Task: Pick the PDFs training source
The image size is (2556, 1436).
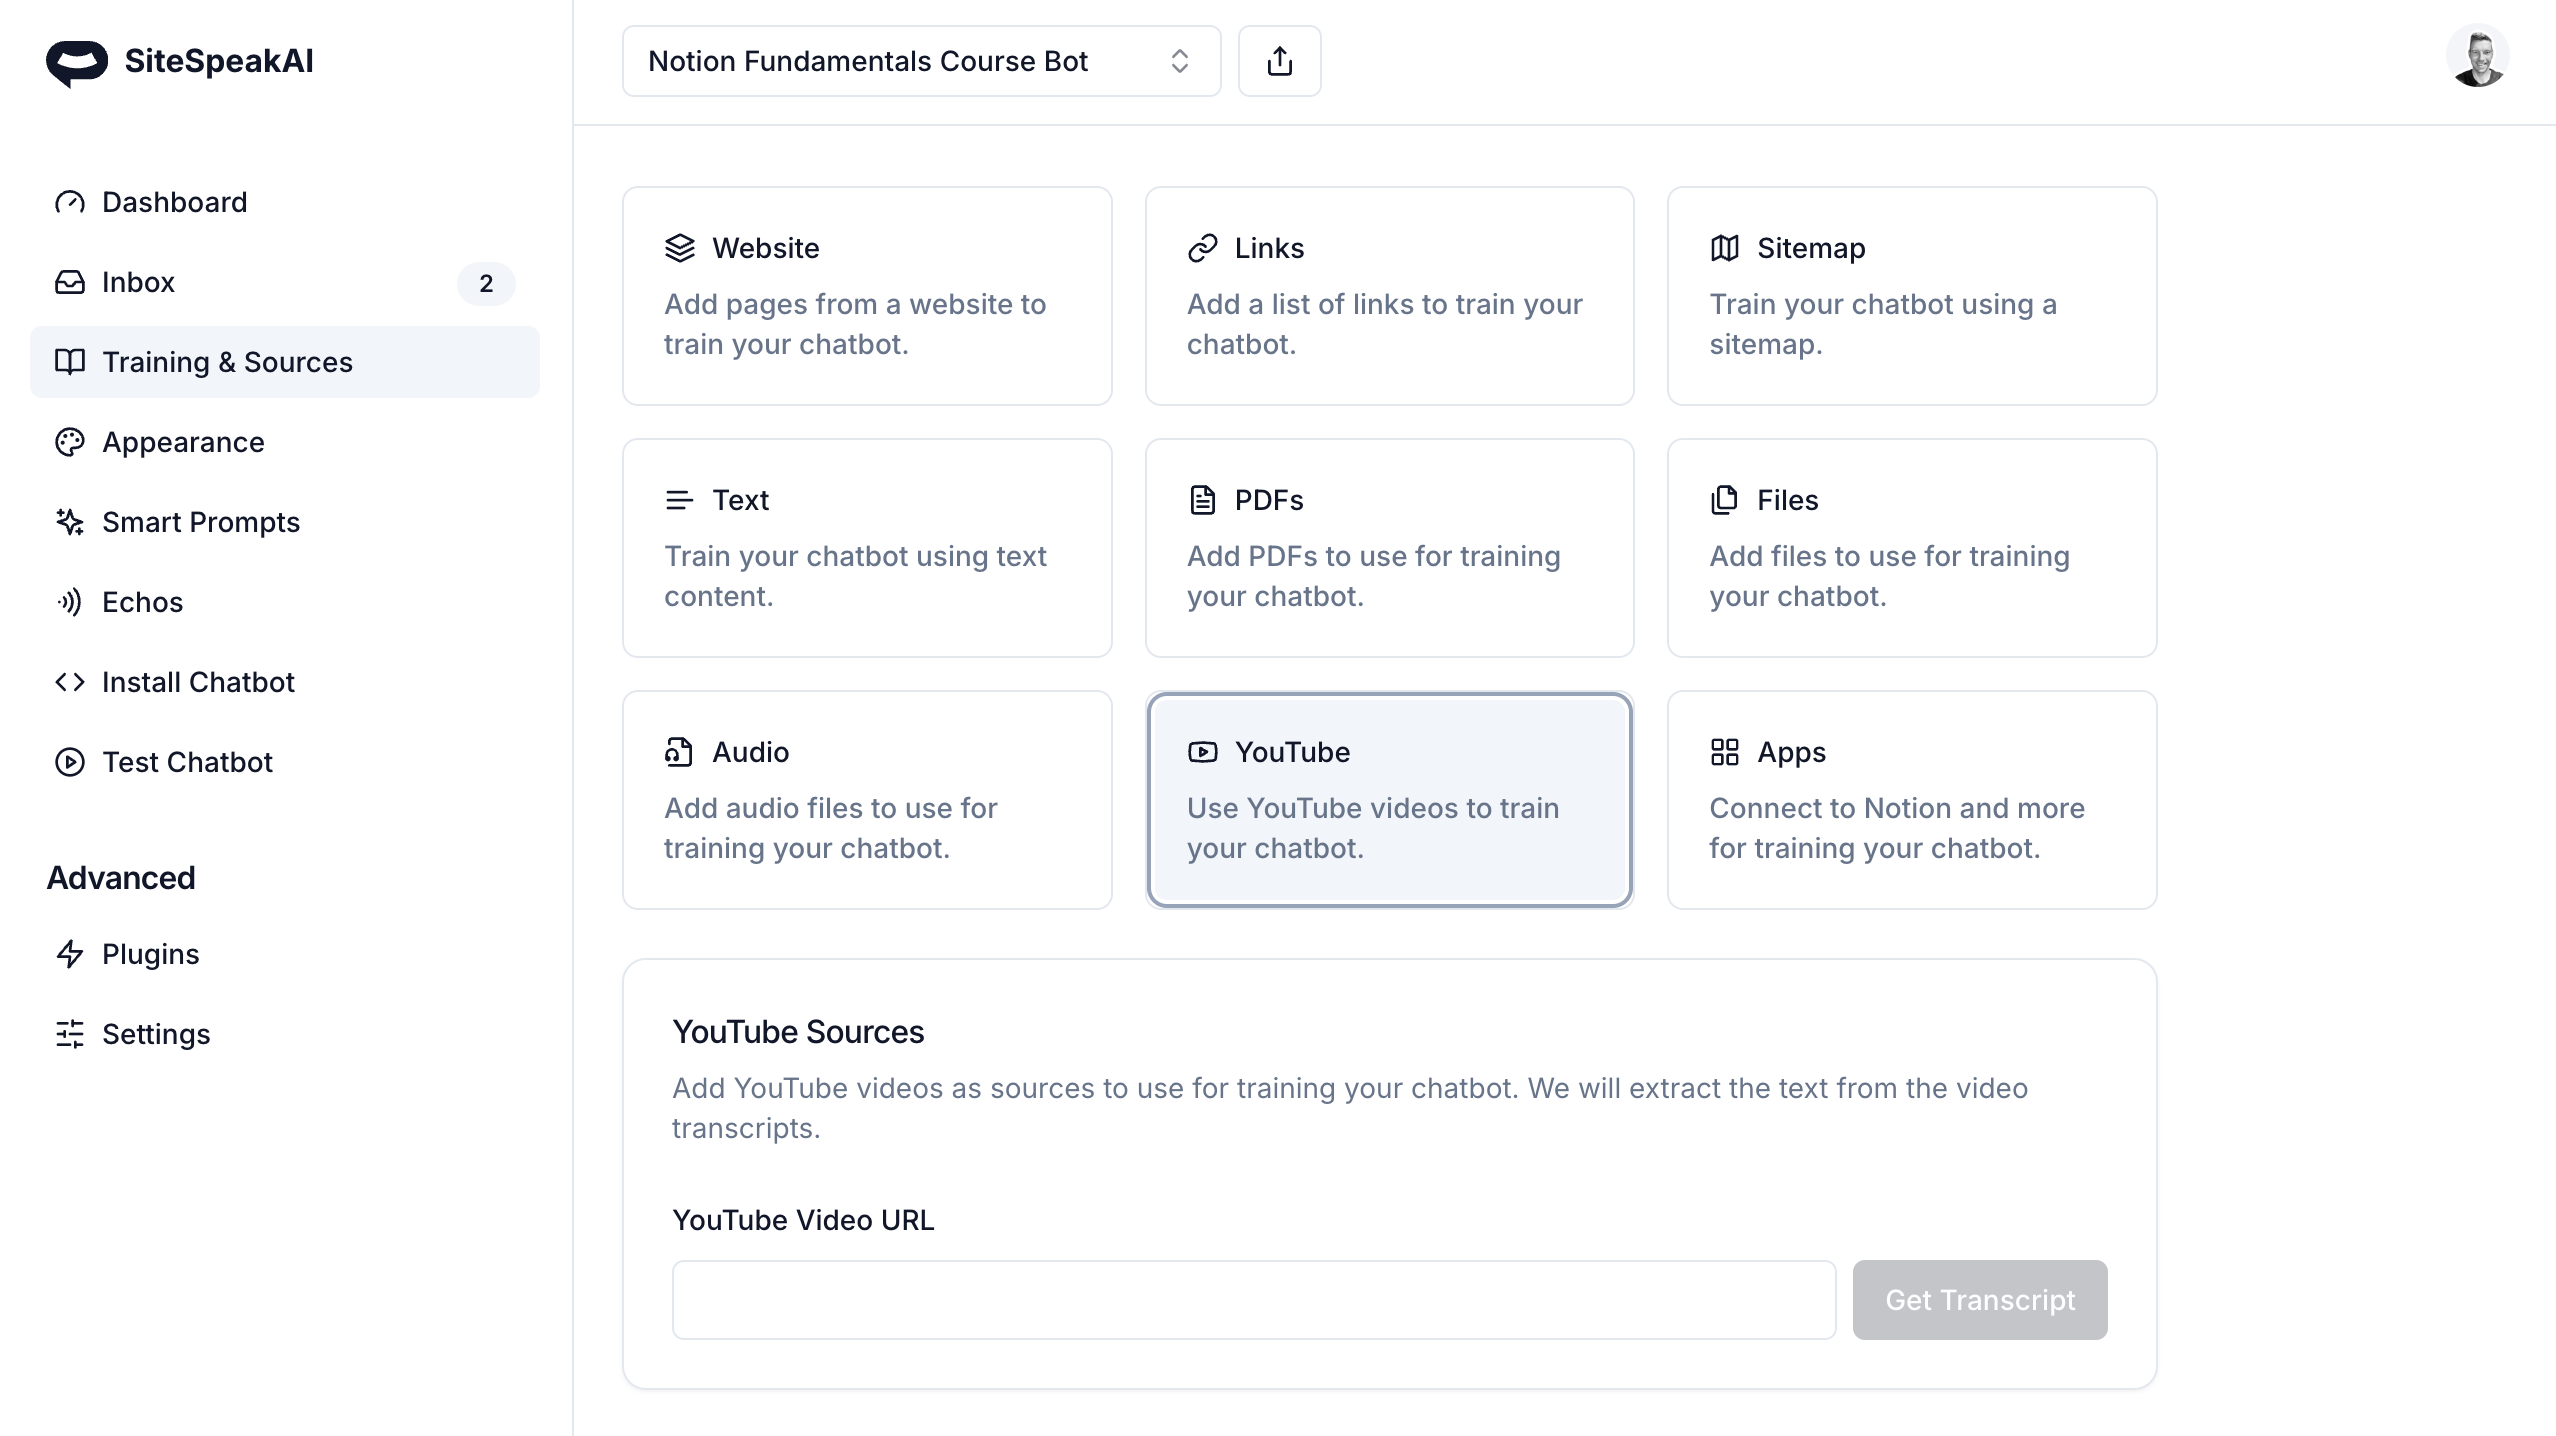Action: [1389, 548]
